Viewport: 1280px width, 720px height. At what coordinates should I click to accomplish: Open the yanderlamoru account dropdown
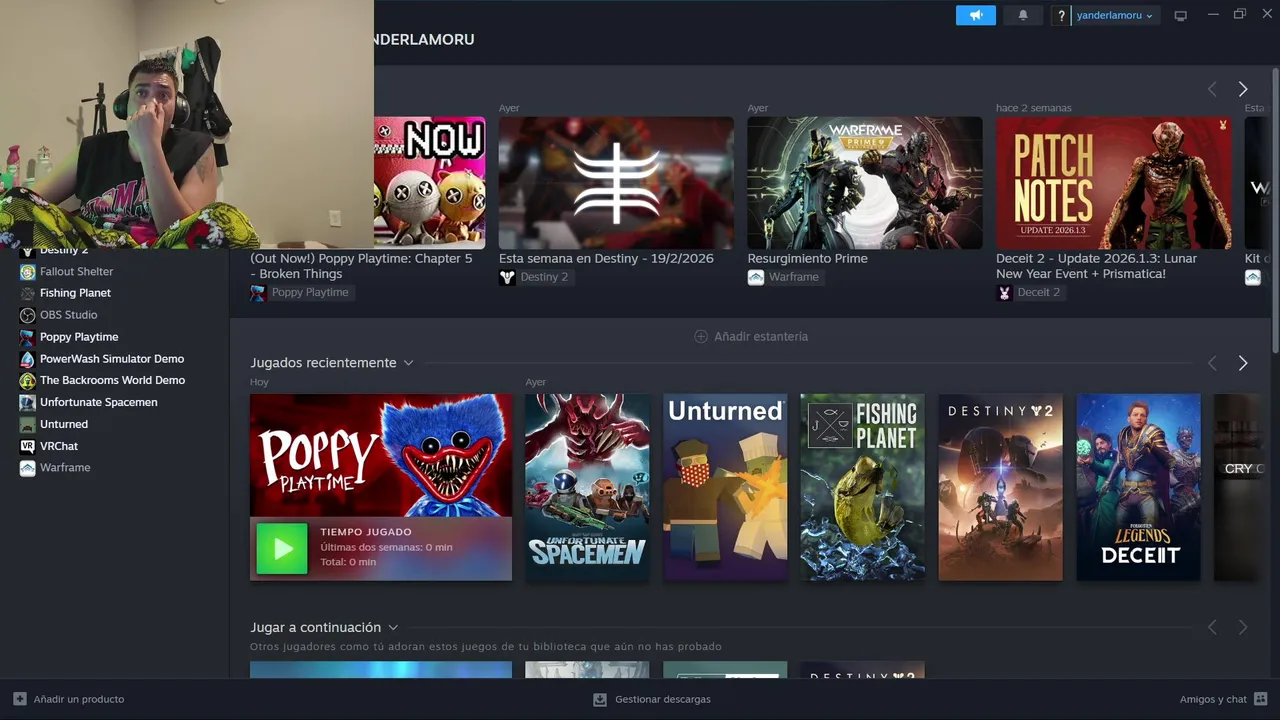coord(1115,16)
